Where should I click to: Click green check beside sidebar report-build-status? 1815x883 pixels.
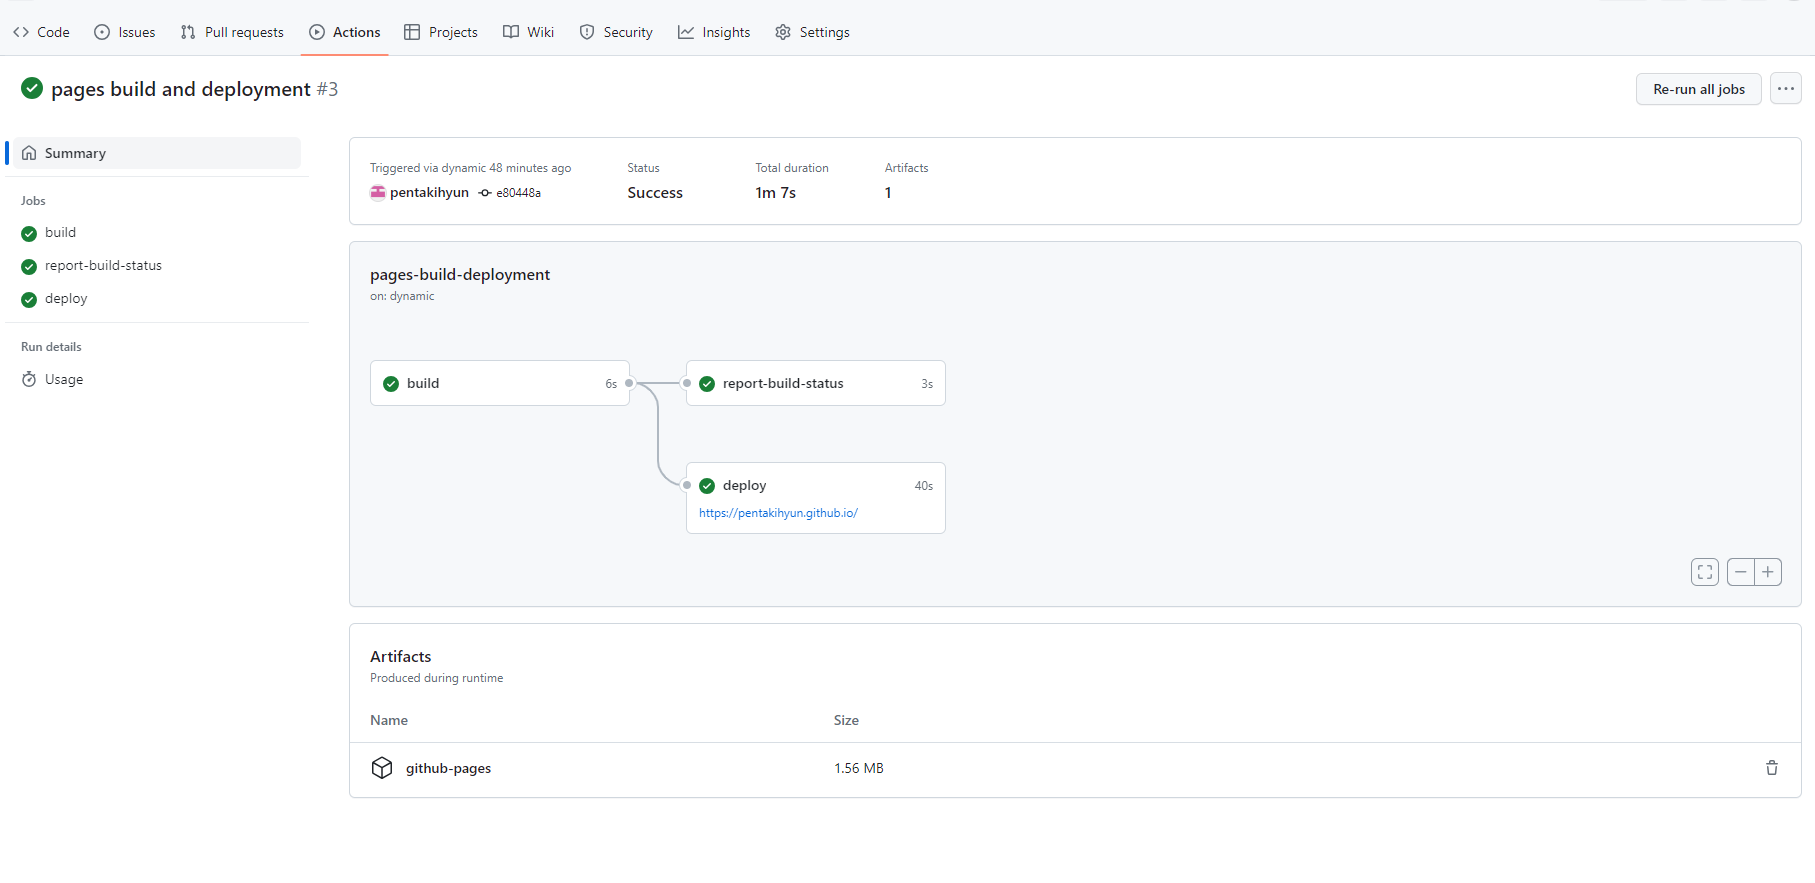[x=29, y=267]
